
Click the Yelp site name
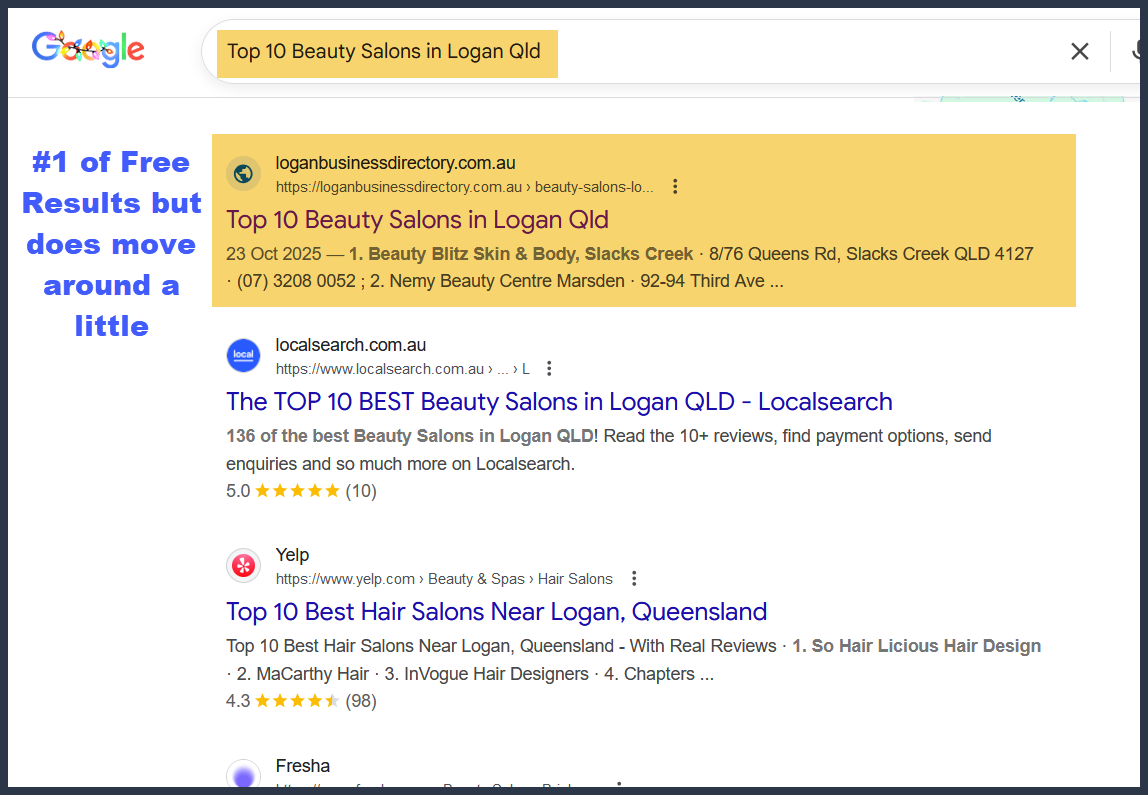pyautogui.click(x=292, y=555)
